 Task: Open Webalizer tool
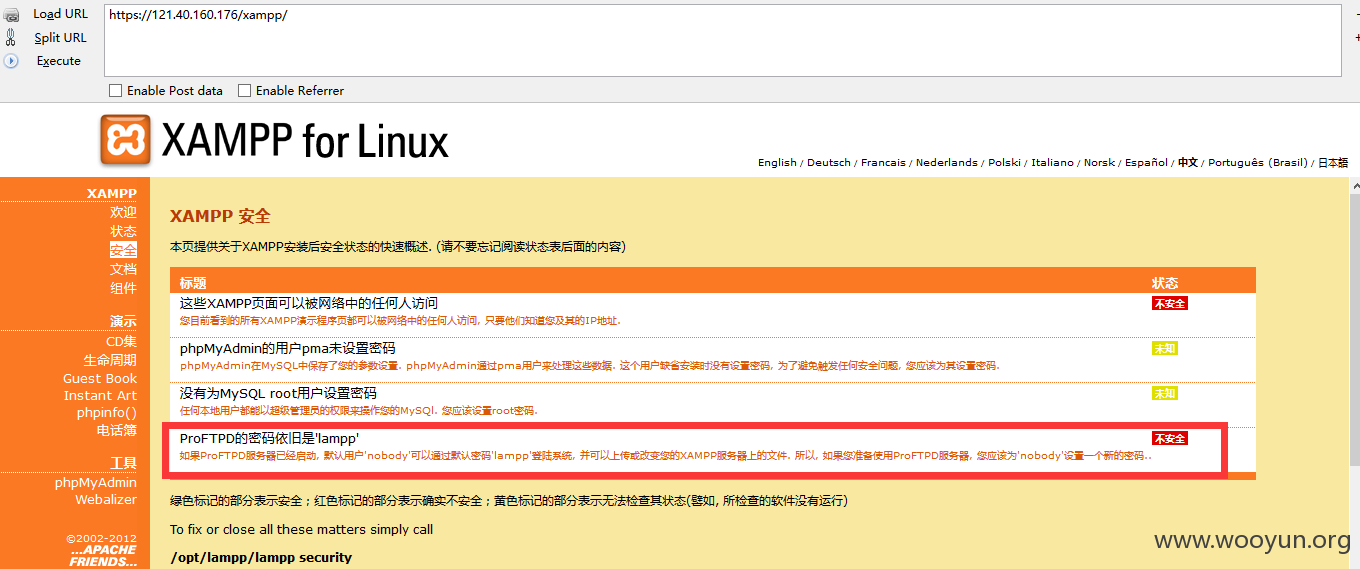pyautogui.click(x=106, y=499)
